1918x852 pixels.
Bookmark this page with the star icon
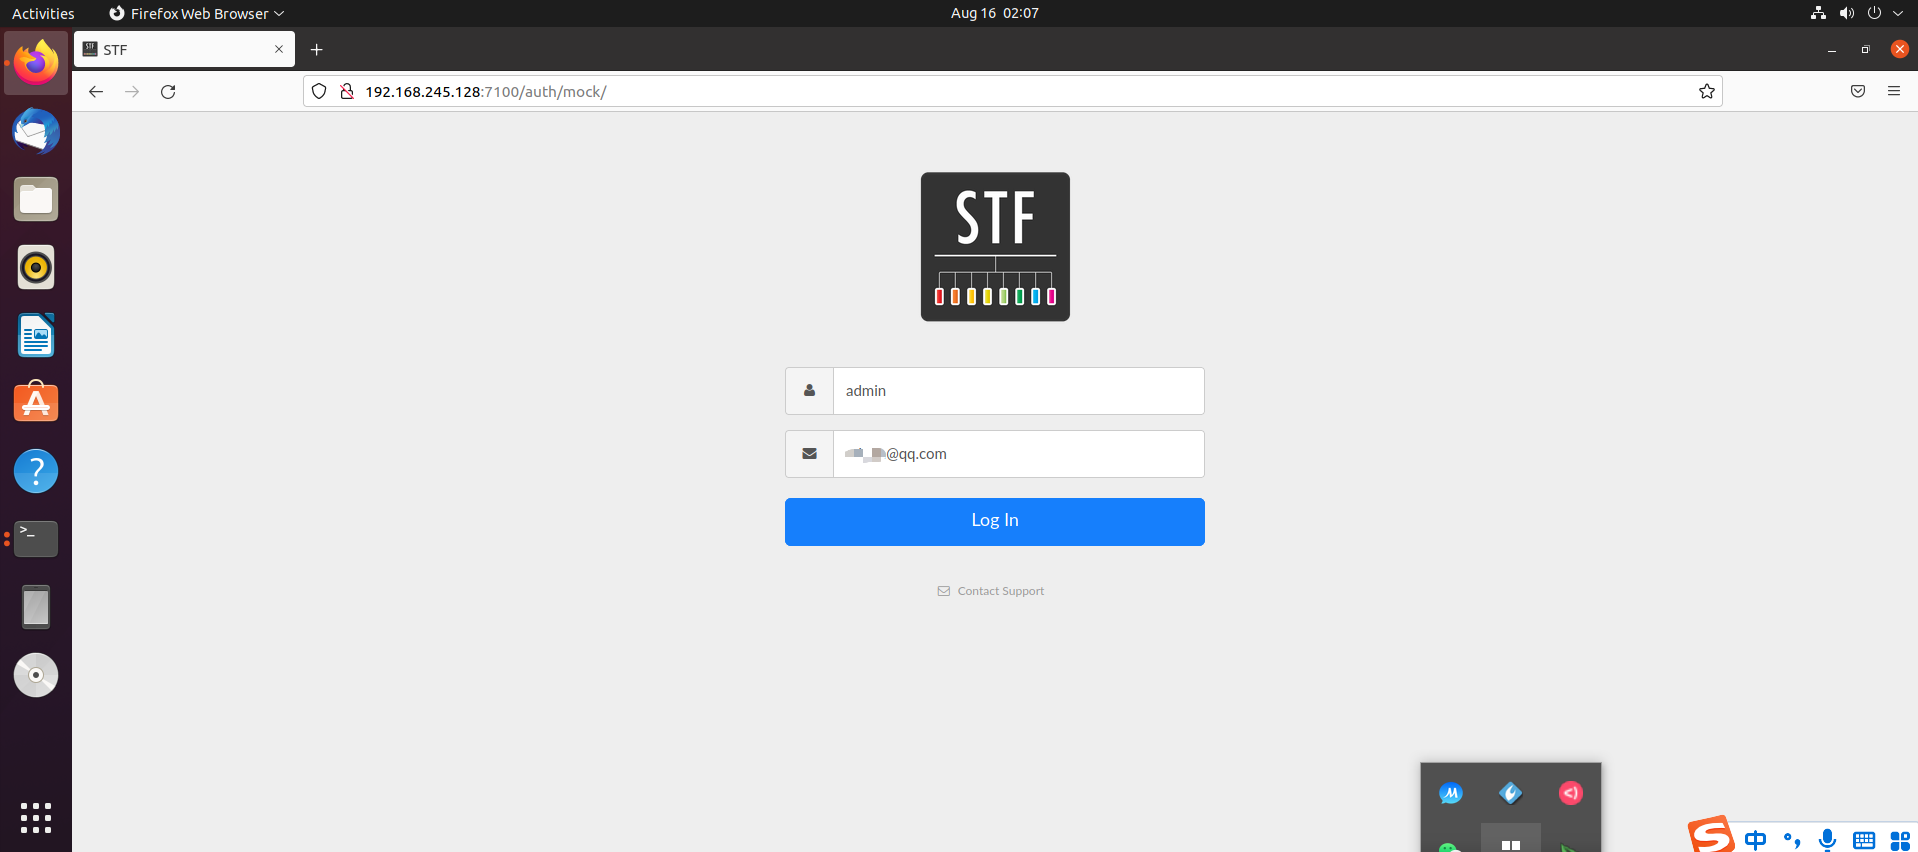1707,92
